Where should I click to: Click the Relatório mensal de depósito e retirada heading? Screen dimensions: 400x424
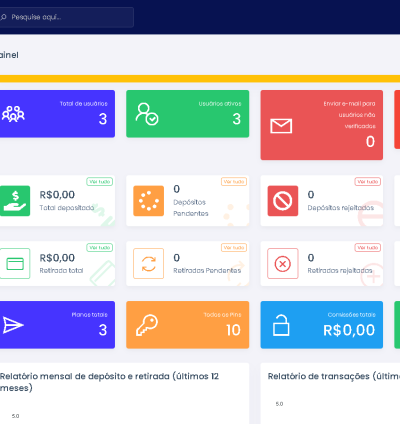click(x=109, y=382)
